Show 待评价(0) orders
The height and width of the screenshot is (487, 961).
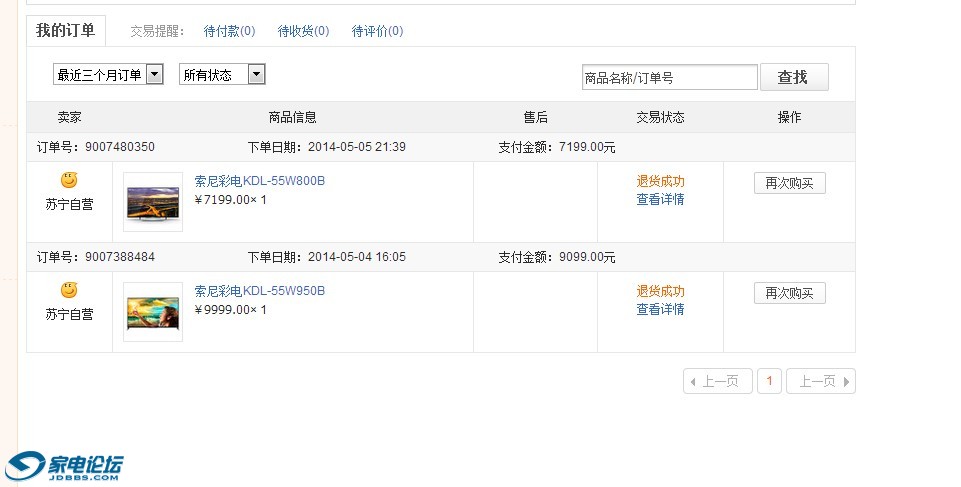click(377, 31)
